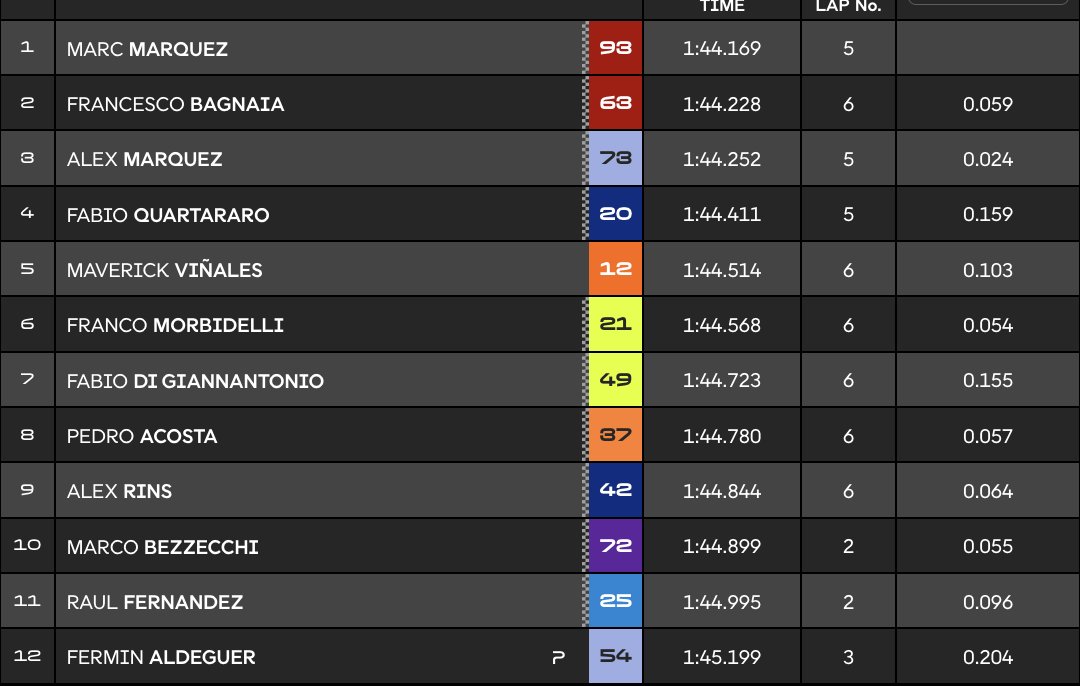Click the 0.204 gap for Aldeguer

click(x=988, y=657)
